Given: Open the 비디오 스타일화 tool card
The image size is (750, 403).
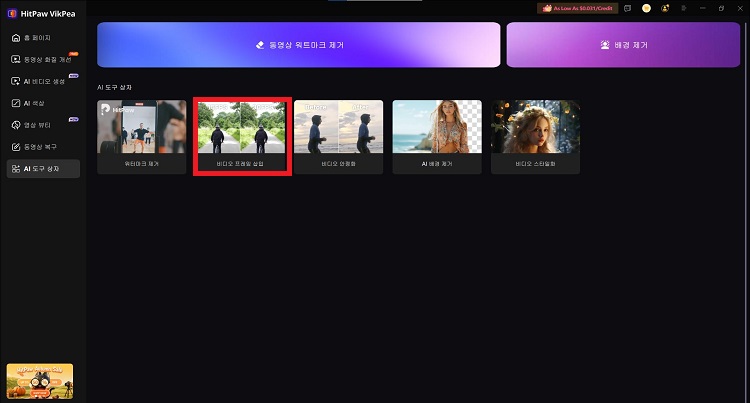Looking at the screenshot, I should (x=535, y=137).
